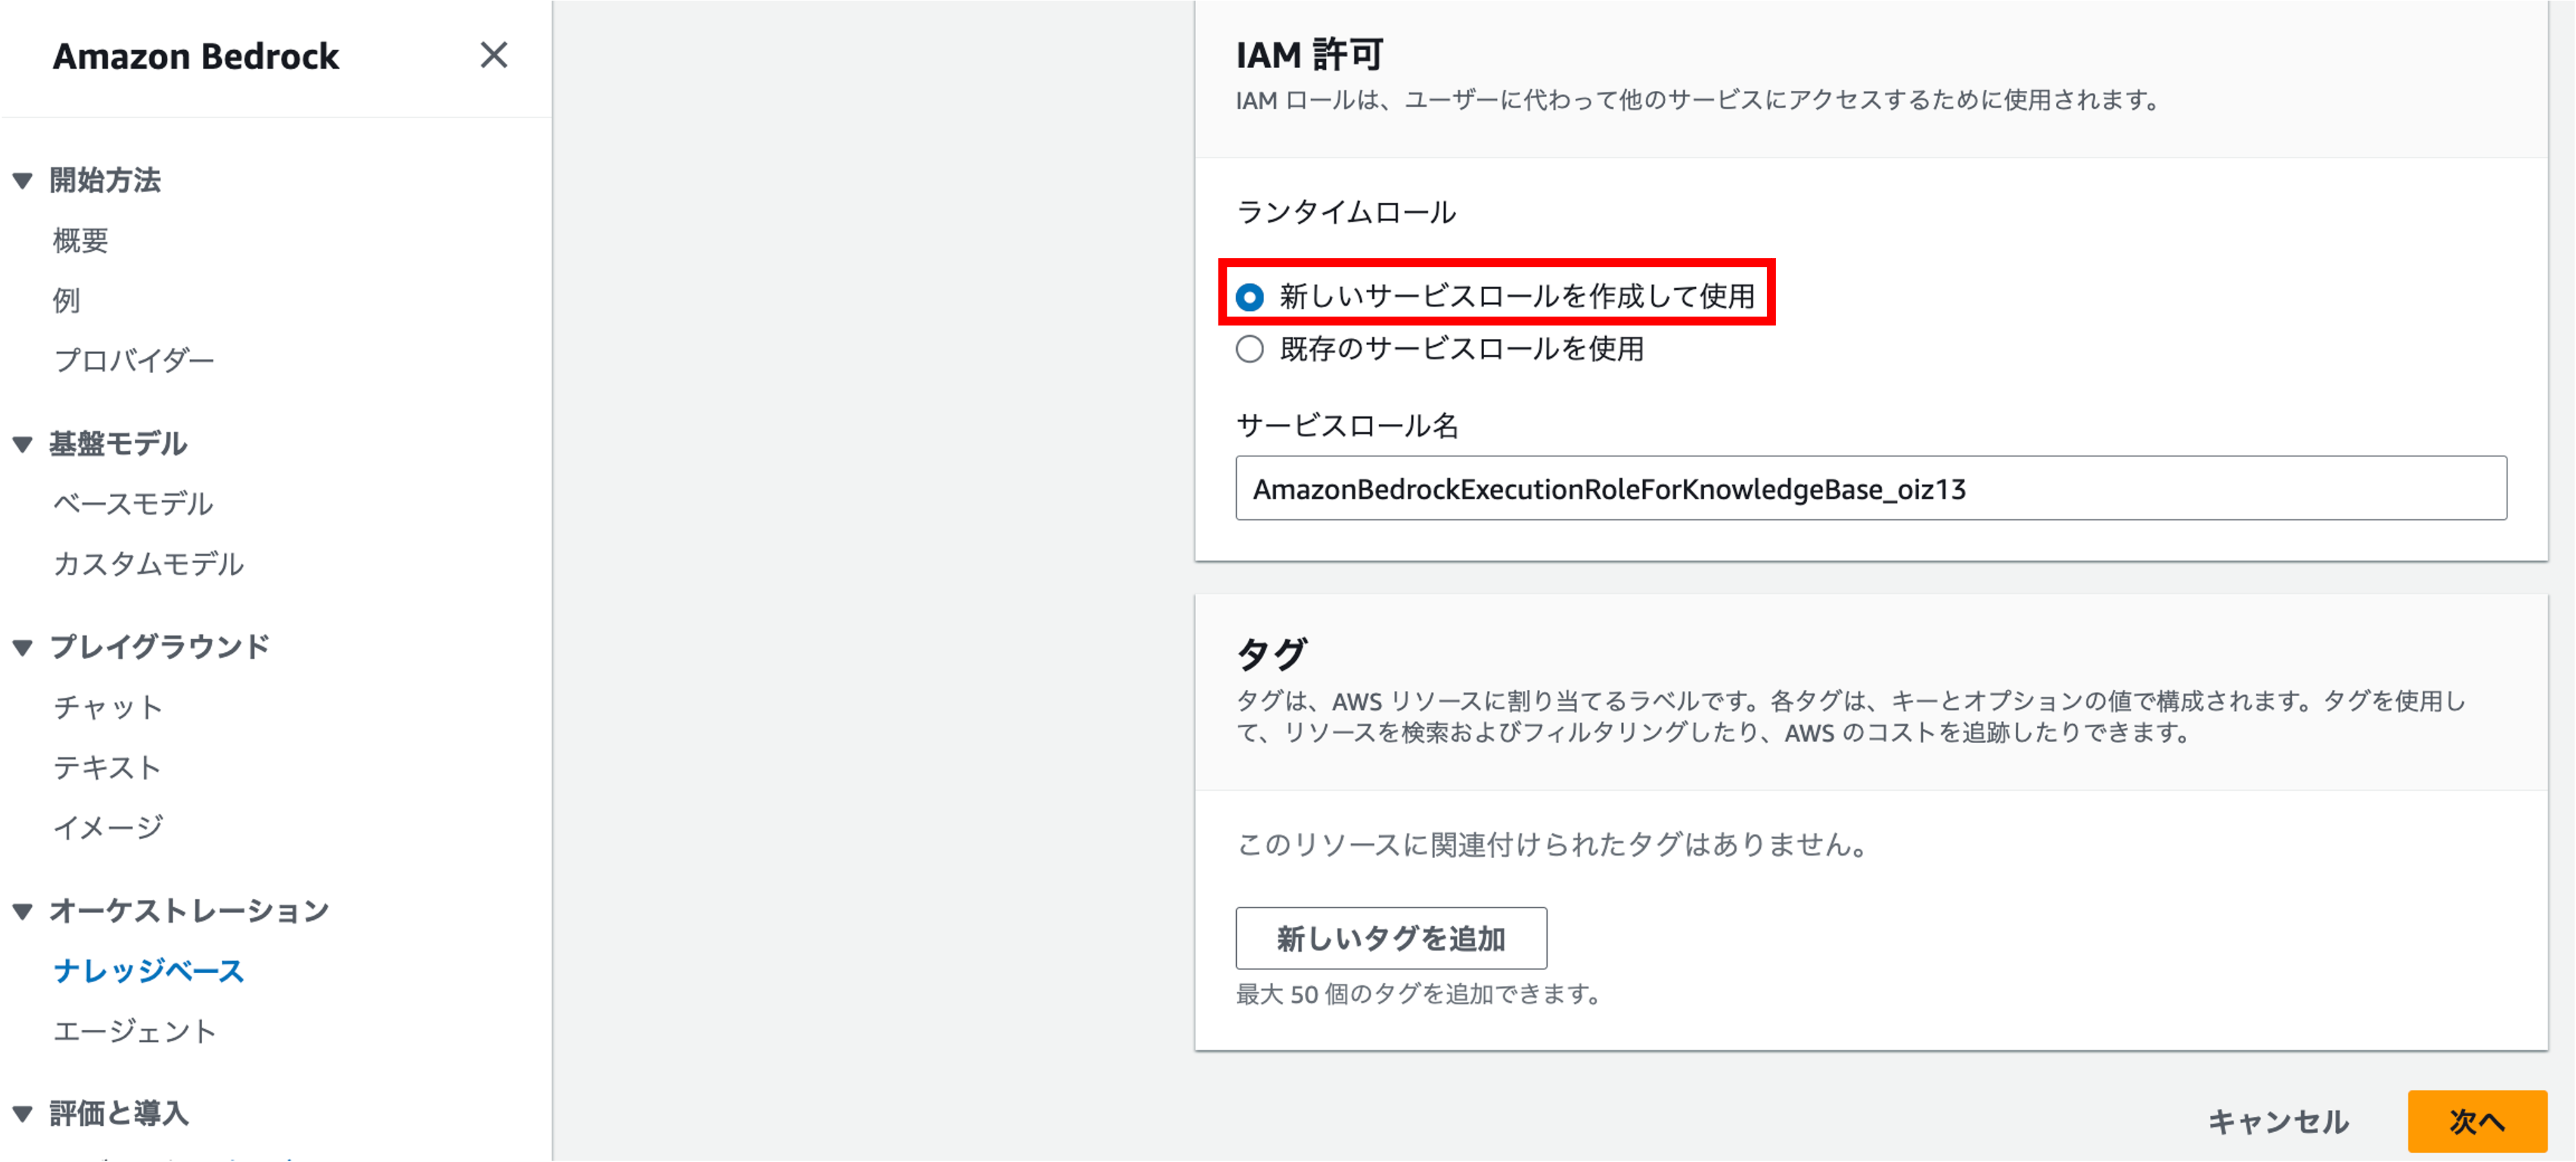Screen dimensions: 2576x1162
Task: Select 新しいサービスロールを作成して使用 radio option
Action: pyautogui.click(x=1249, y=297)
